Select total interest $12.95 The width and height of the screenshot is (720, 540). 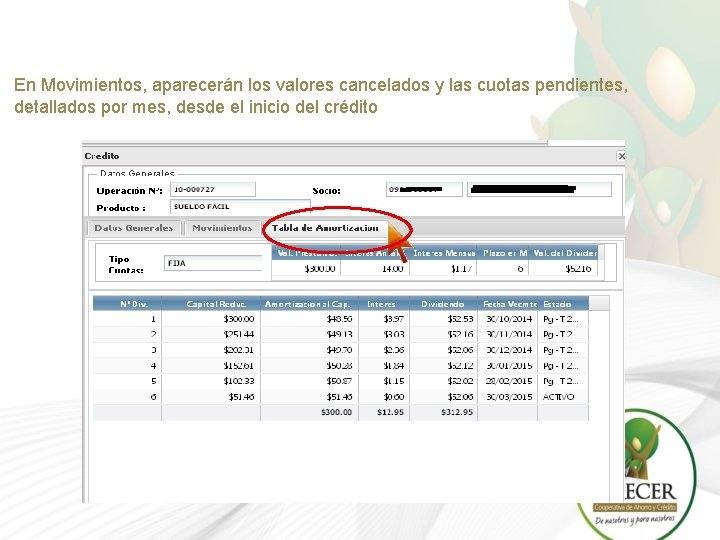click(x=384, y=412)
